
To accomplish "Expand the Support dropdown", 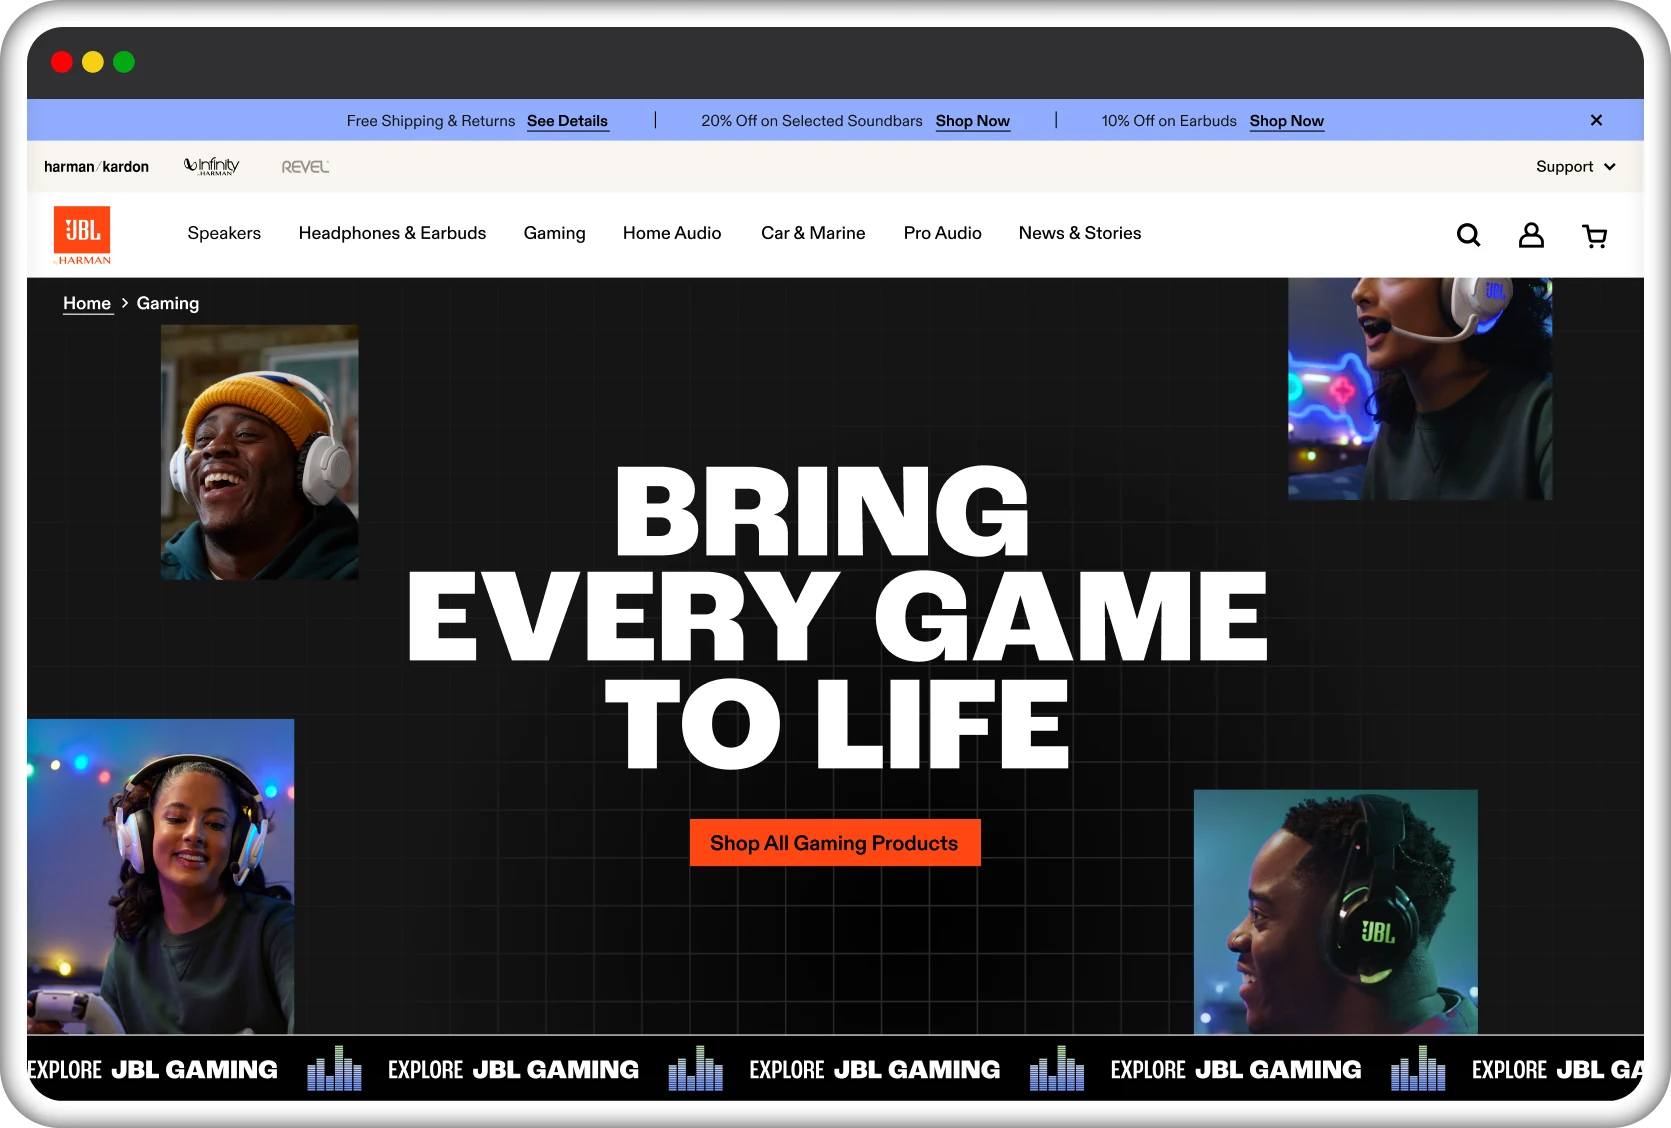I will coord(1575,167).
